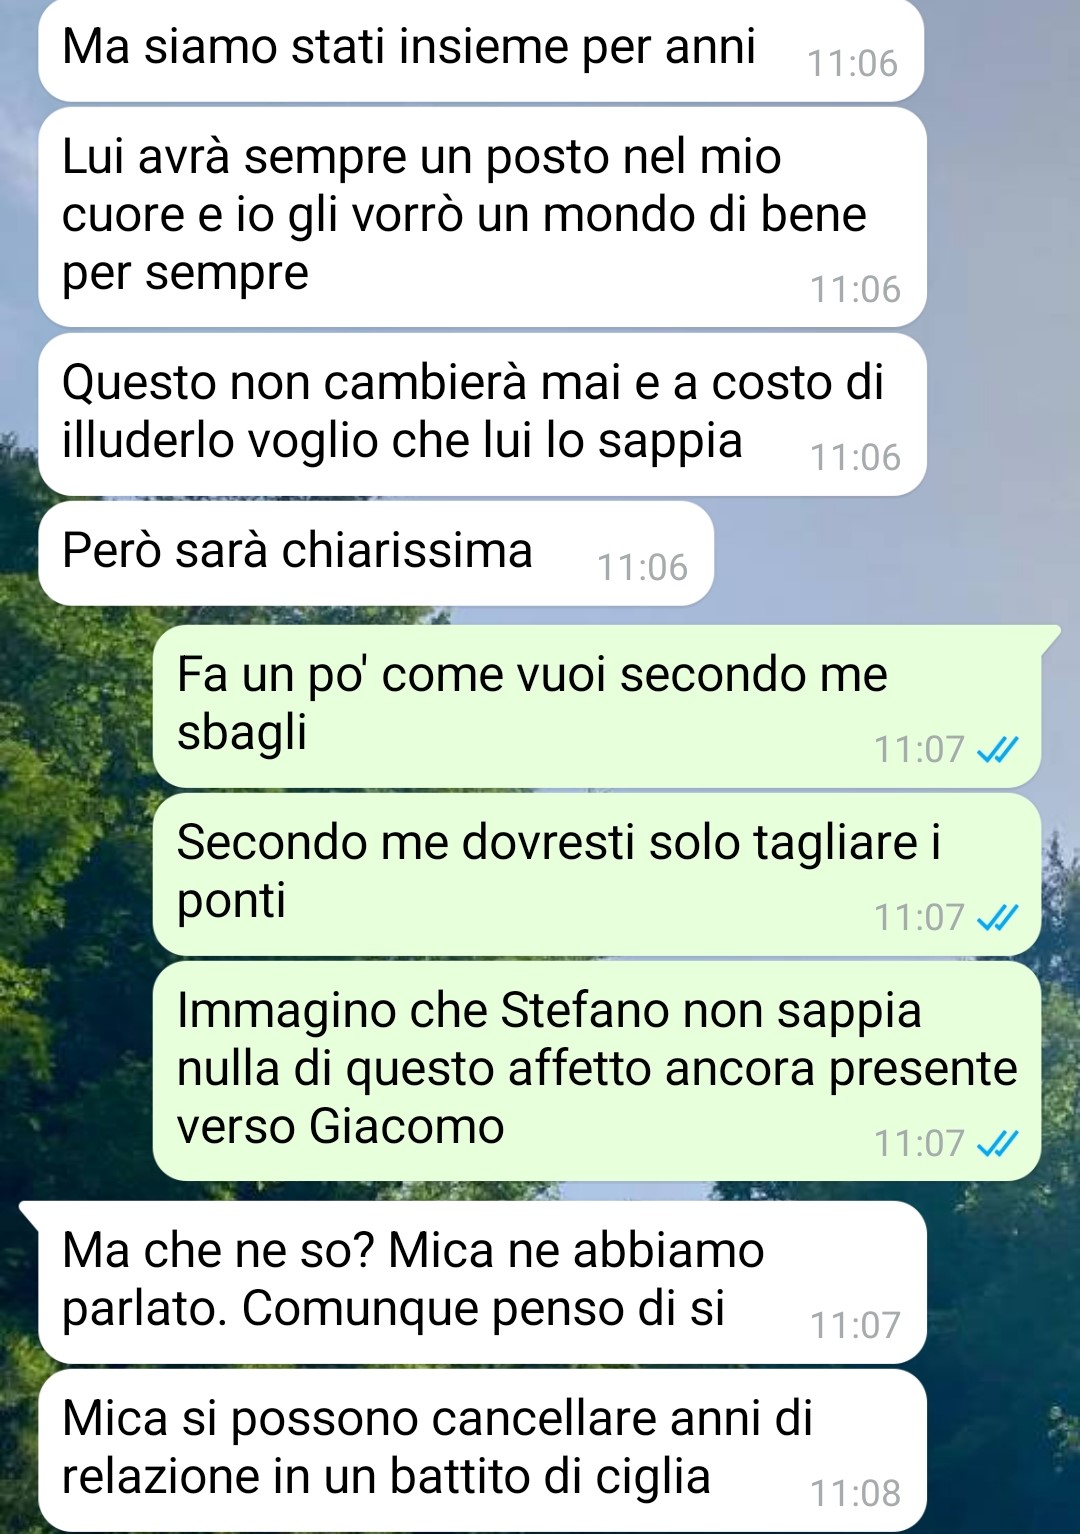Screen dimensions: 1080x1534
Task: Select message starting 'Immagino che Stefano non sappia'
Action: [597, 1070]
